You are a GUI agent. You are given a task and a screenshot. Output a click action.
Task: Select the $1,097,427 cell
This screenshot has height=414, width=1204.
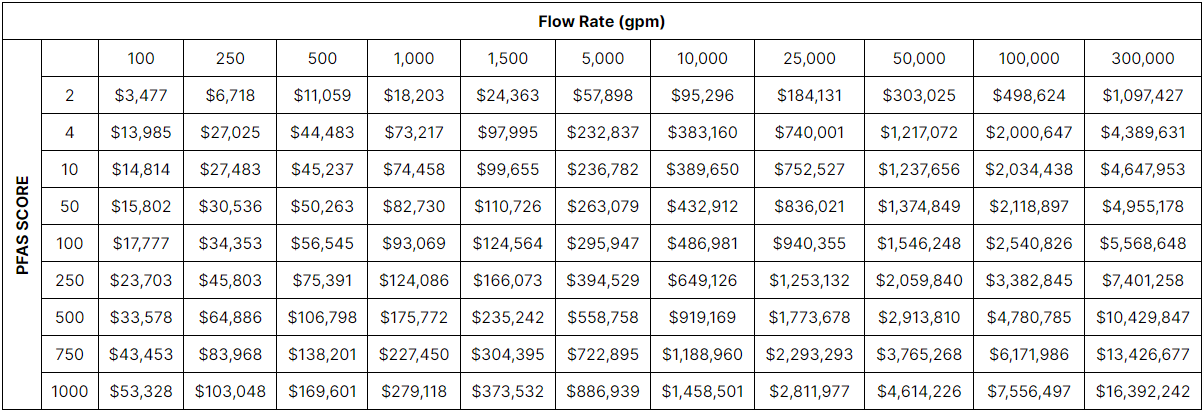click(x=1143, y=96)
